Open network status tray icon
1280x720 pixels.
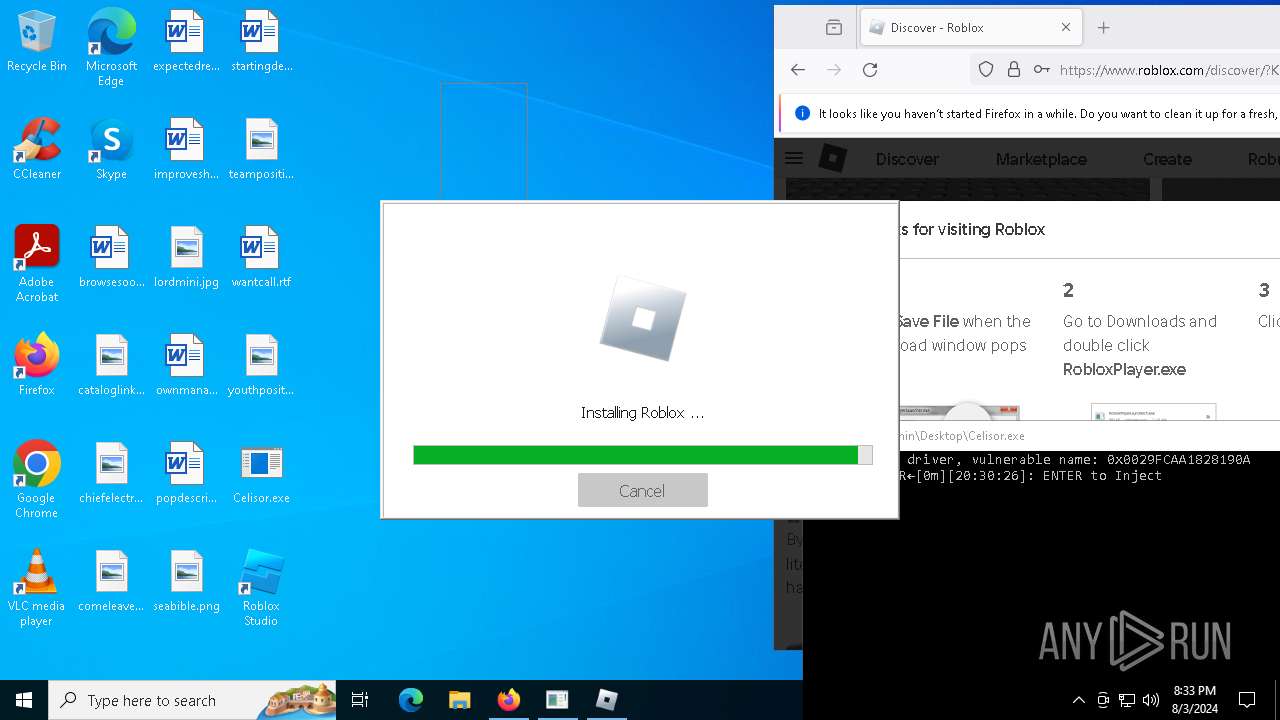click(x=1127, y=700)
